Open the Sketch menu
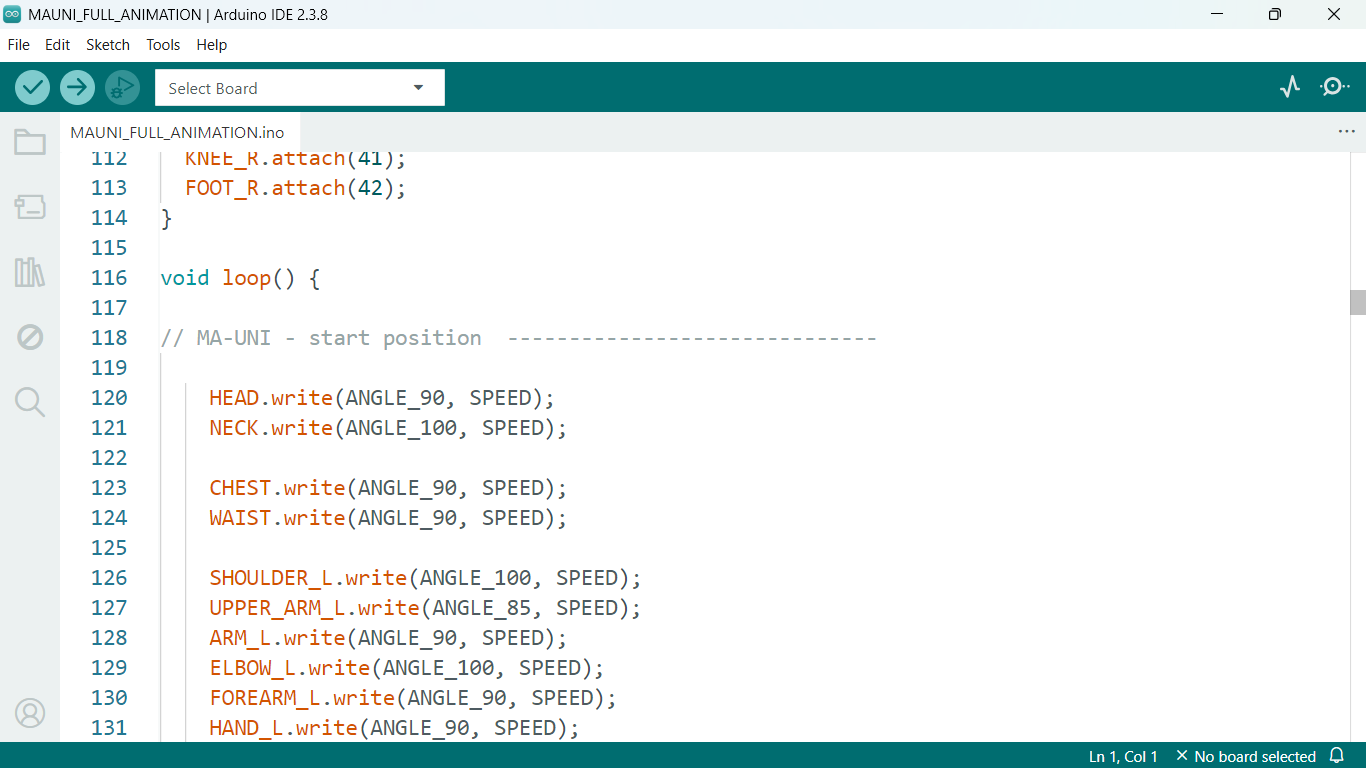This screenshot has height=768, width=1366. click(x=108, y=45)
